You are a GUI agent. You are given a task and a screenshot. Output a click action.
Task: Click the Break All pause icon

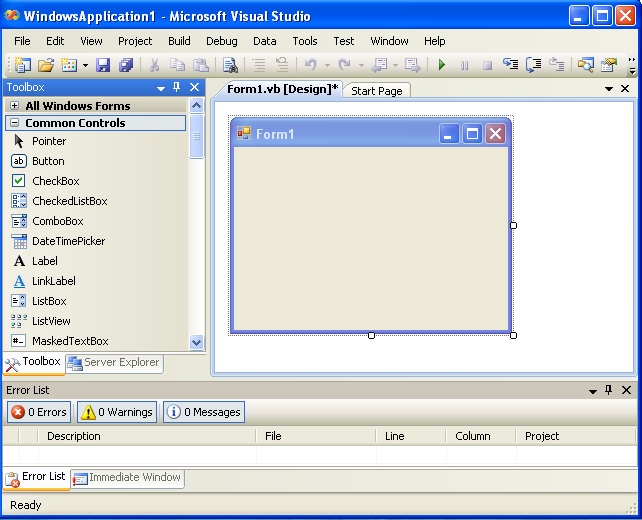coord(465,65)
